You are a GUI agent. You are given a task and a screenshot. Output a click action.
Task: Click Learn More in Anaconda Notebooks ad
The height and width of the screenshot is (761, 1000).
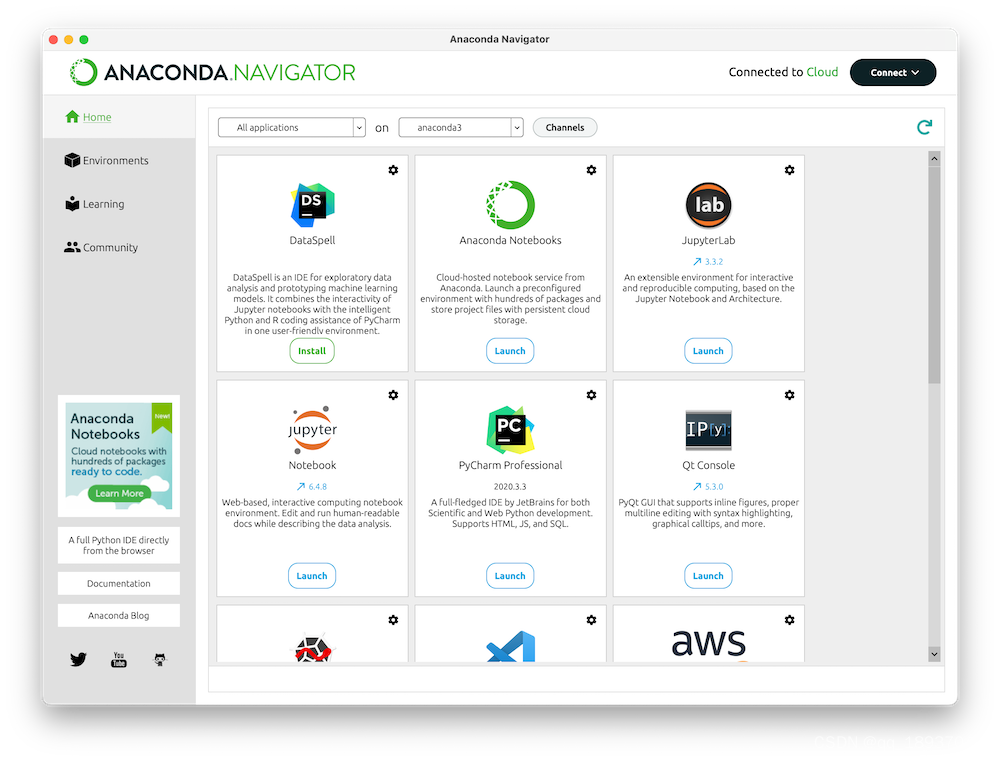119,493
